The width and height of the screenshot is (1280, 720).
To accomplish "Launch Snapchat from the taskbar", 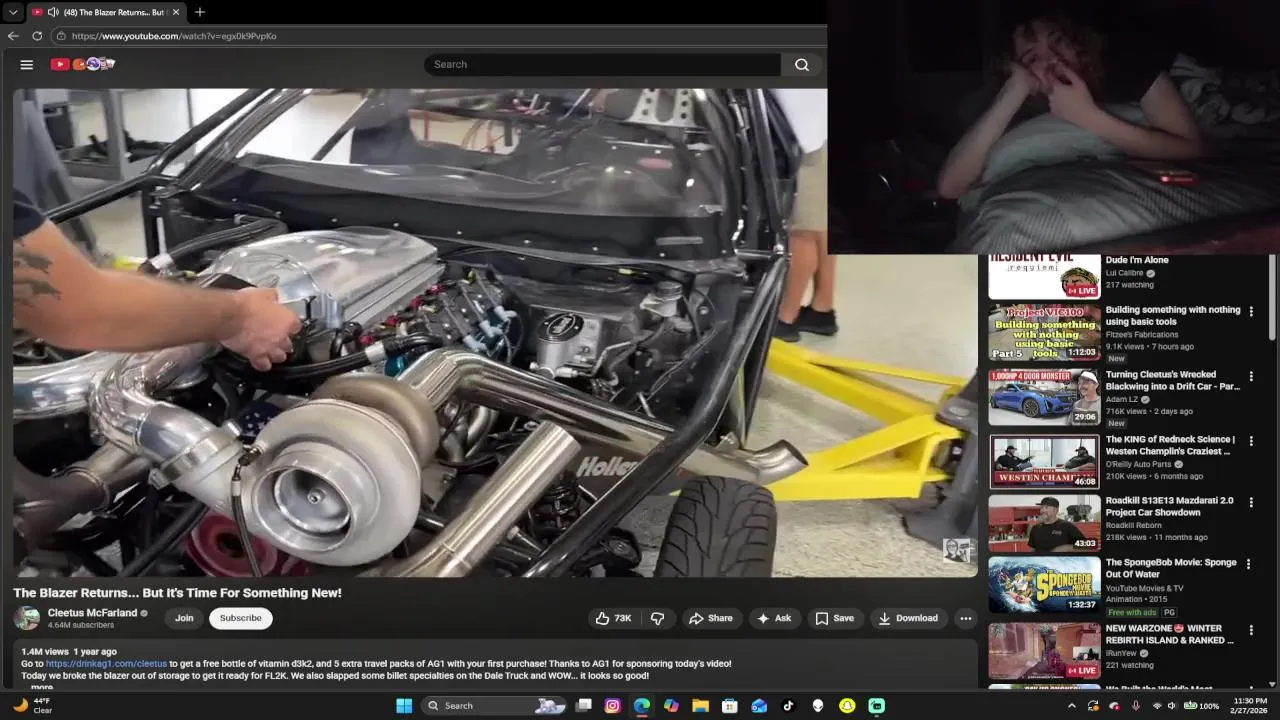I will pos(847,706).
